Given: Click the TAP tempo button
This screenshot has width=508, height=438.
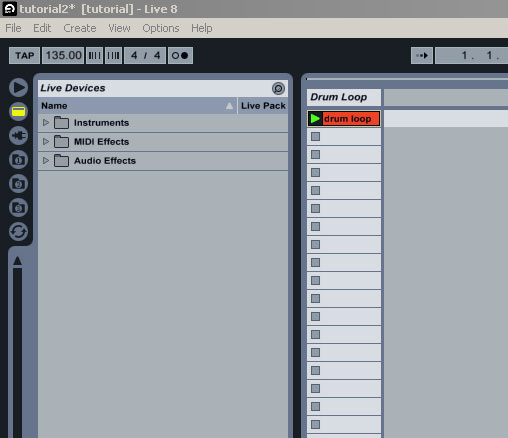Looking at the screenshot, I should pyautogui.click(x=24, y=55).
